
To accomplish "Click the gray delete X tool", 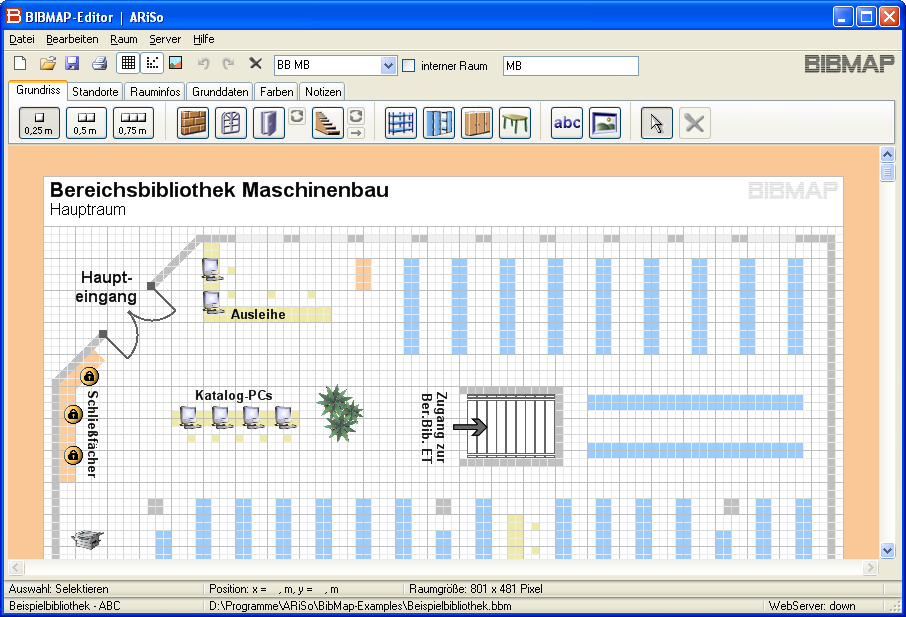I will click(695, 123).
